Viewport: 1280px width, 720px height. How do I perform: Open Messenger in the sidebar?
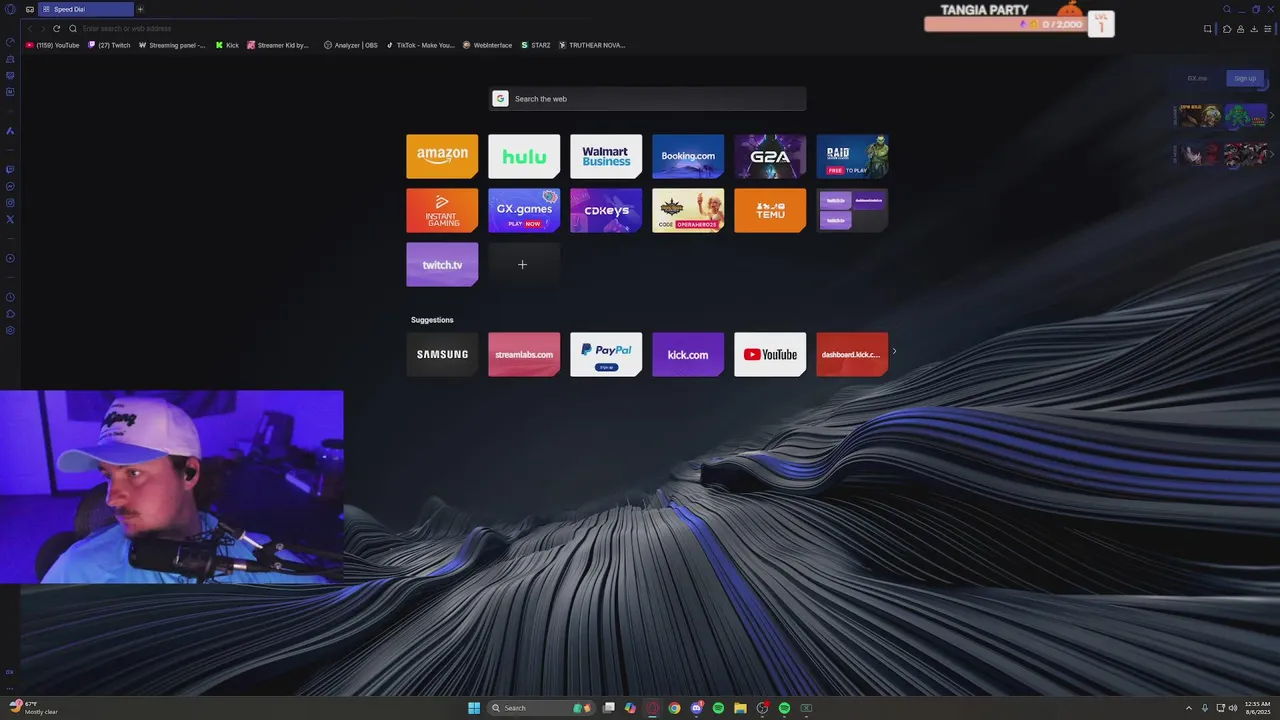(x=10, y=186)
